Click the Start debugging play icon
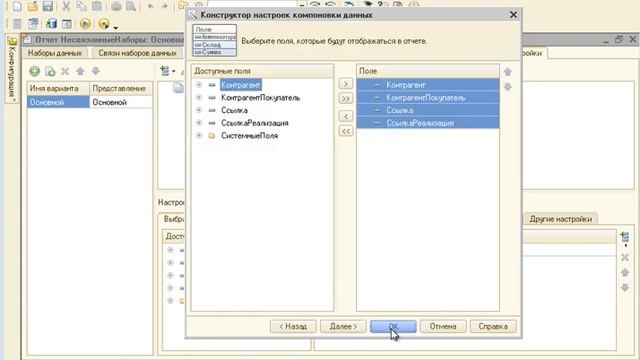Screen dimensions: 640x360 click(85, 24)
